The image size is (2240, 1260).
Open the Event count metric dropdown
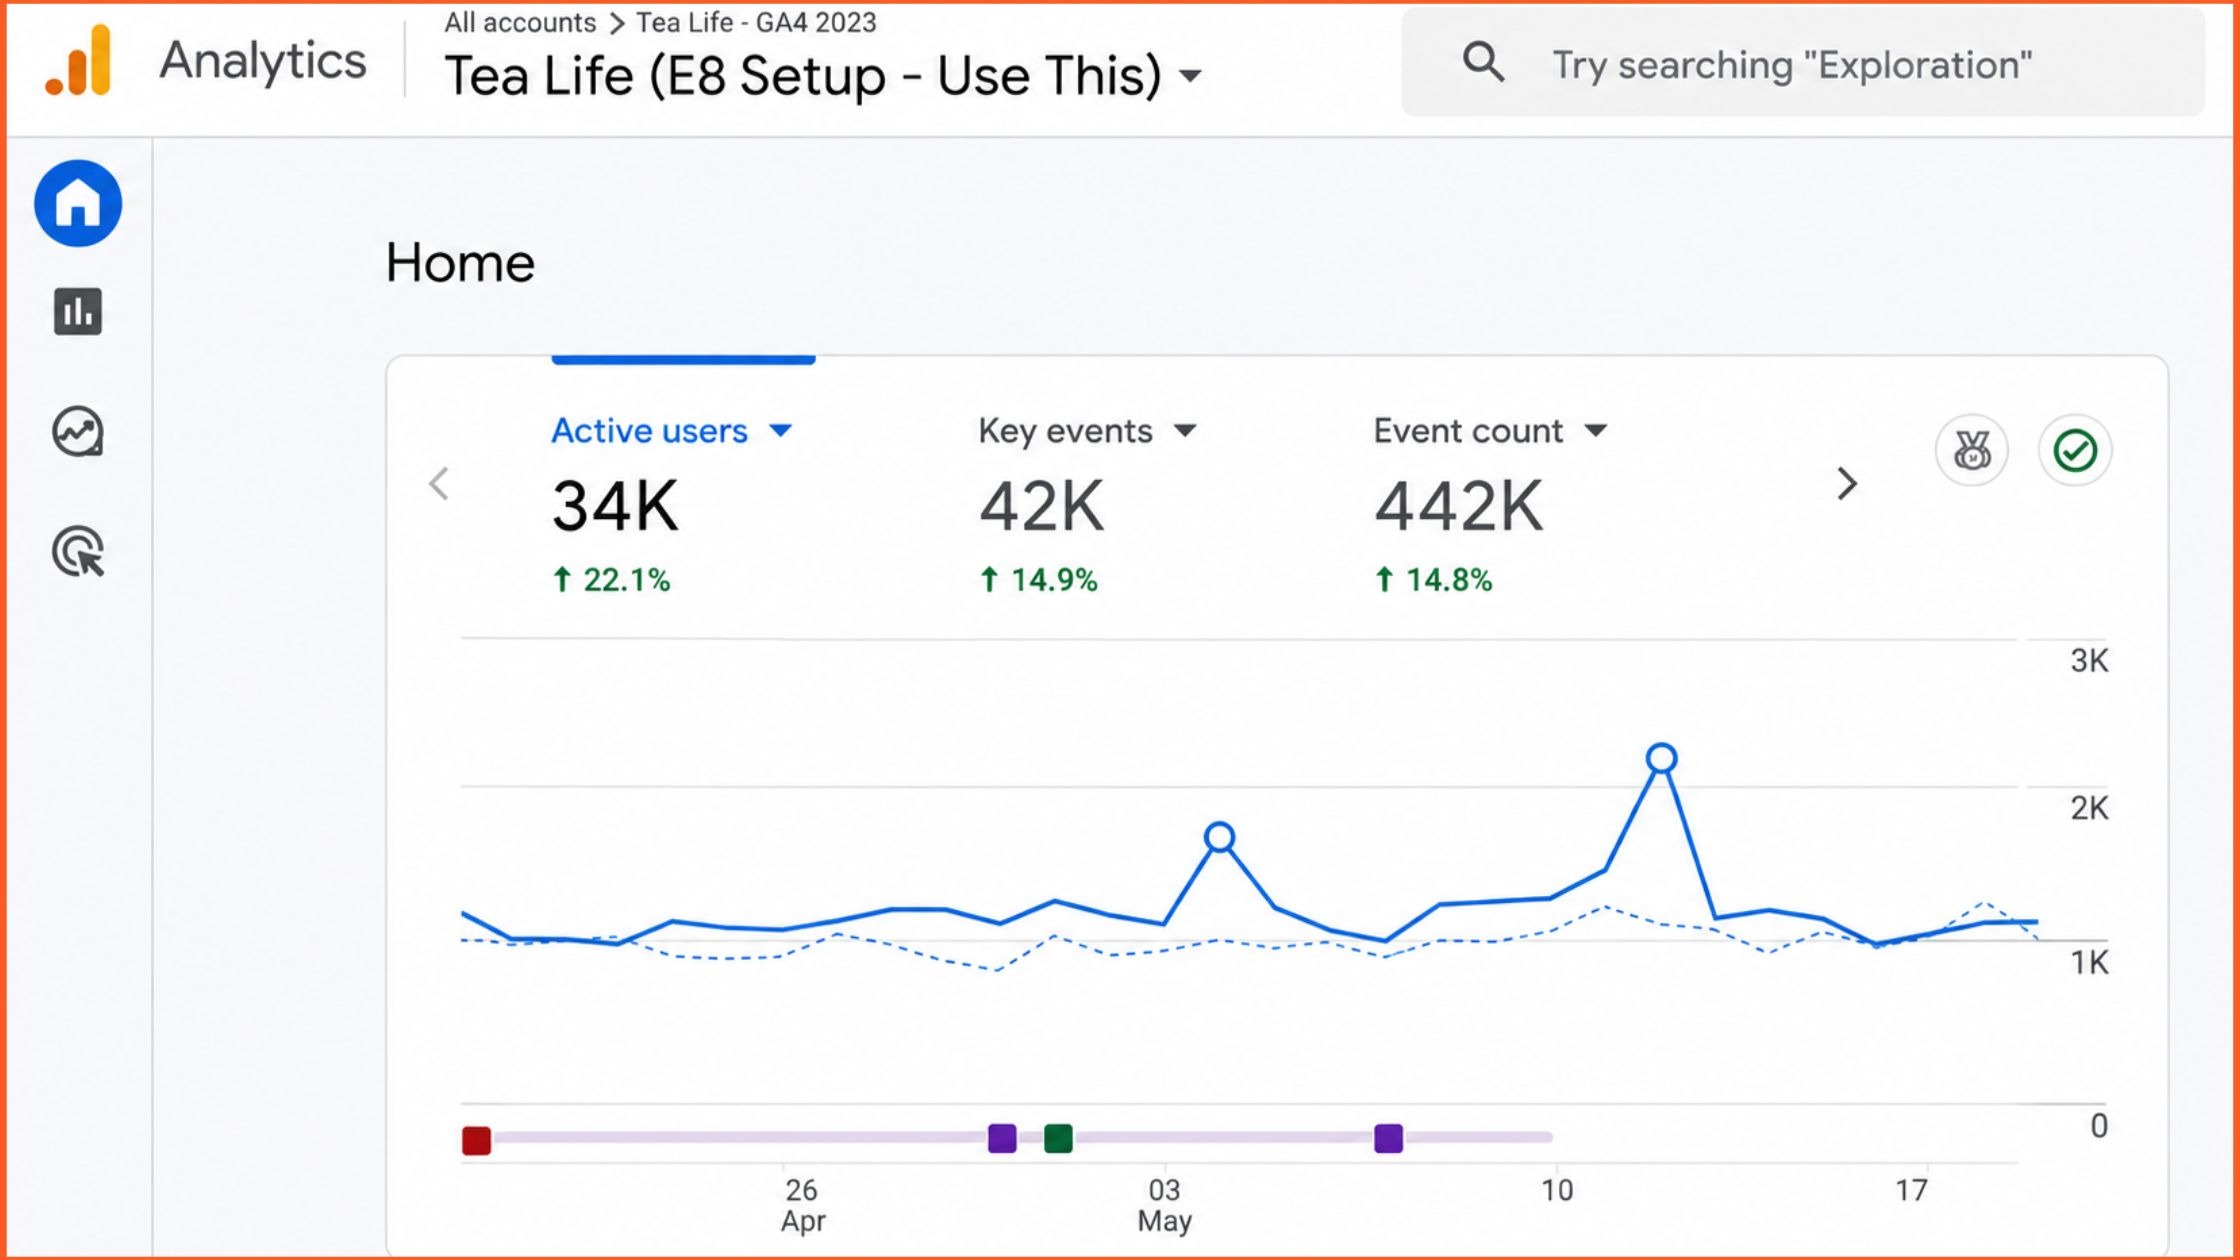(x=1490, y=431)
